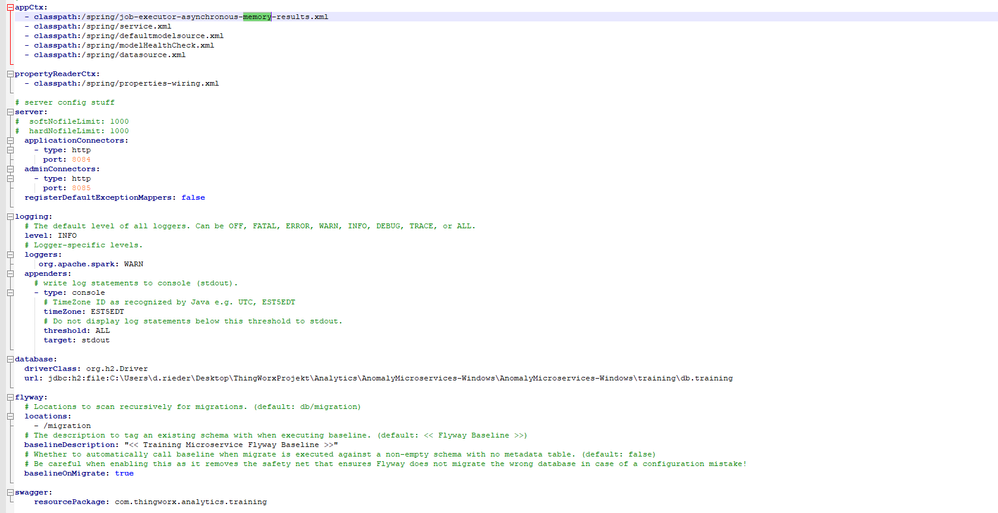This screenshot has width=998, height=513.
Task: Collapse the propertyReaderCtx section fold marker
Action: (10, 74)
